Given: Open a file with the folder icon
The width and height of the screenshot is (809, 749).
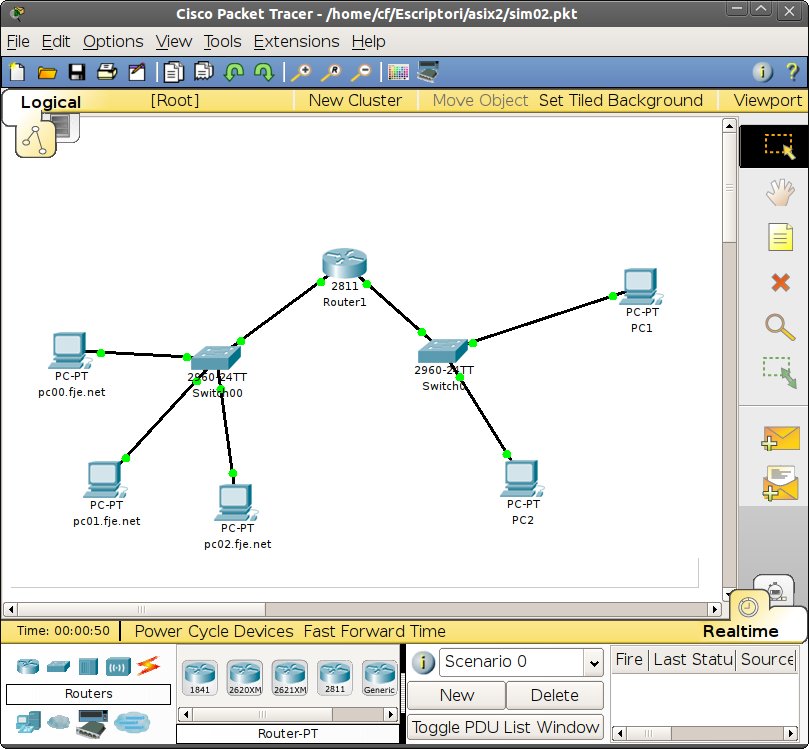Looking at the screenshot, I should (47, 73).
